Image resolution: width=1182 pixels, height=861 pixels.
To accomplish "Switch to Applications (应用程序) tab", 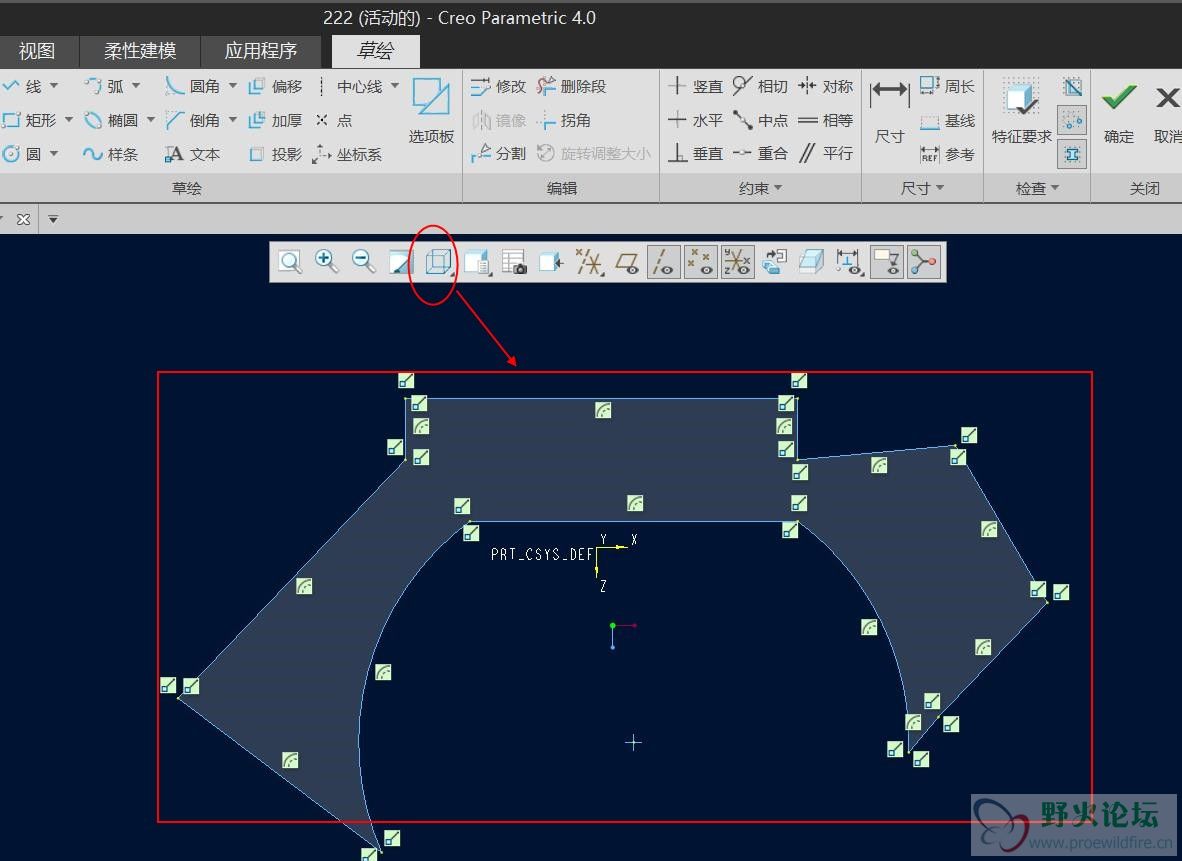I will (x=261, y=51).
